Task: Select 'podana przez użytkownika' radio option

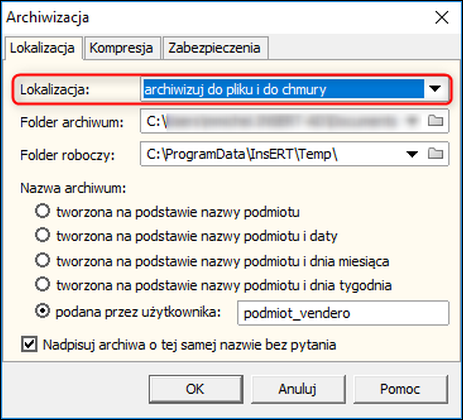Action: [x=43, y=311]
